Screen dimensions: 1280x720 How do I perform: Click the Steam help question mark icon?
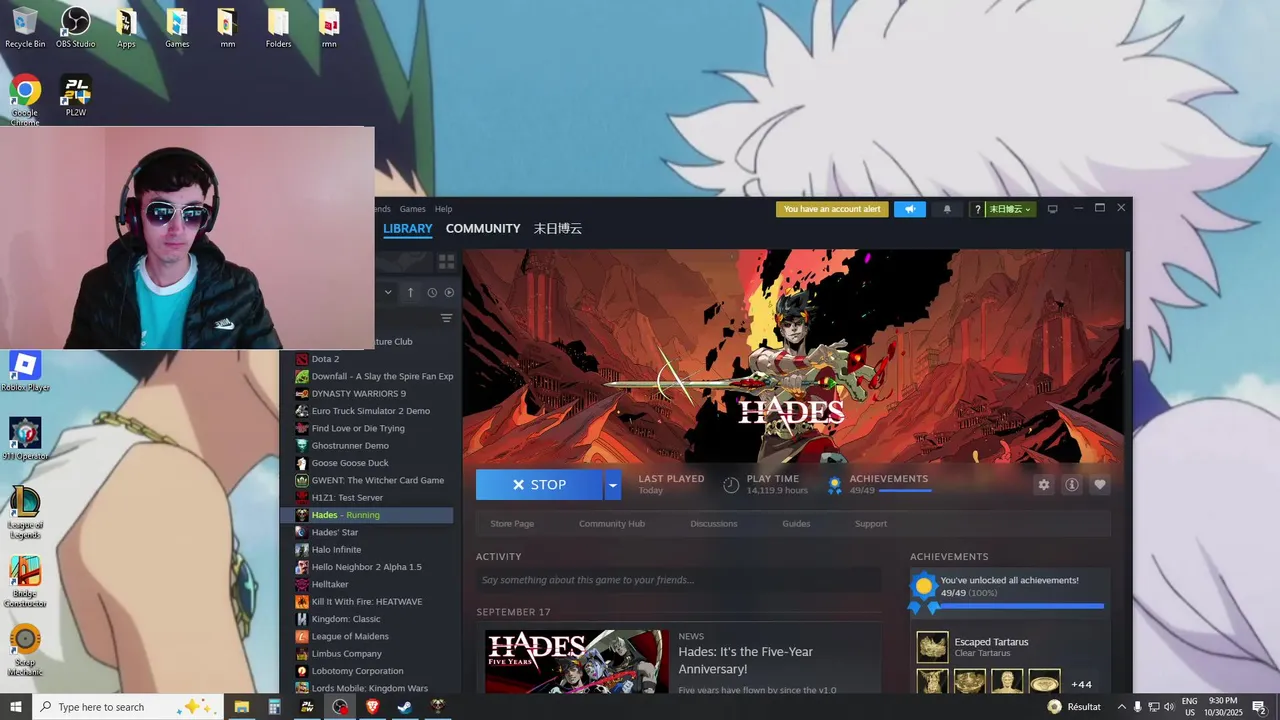978,209
